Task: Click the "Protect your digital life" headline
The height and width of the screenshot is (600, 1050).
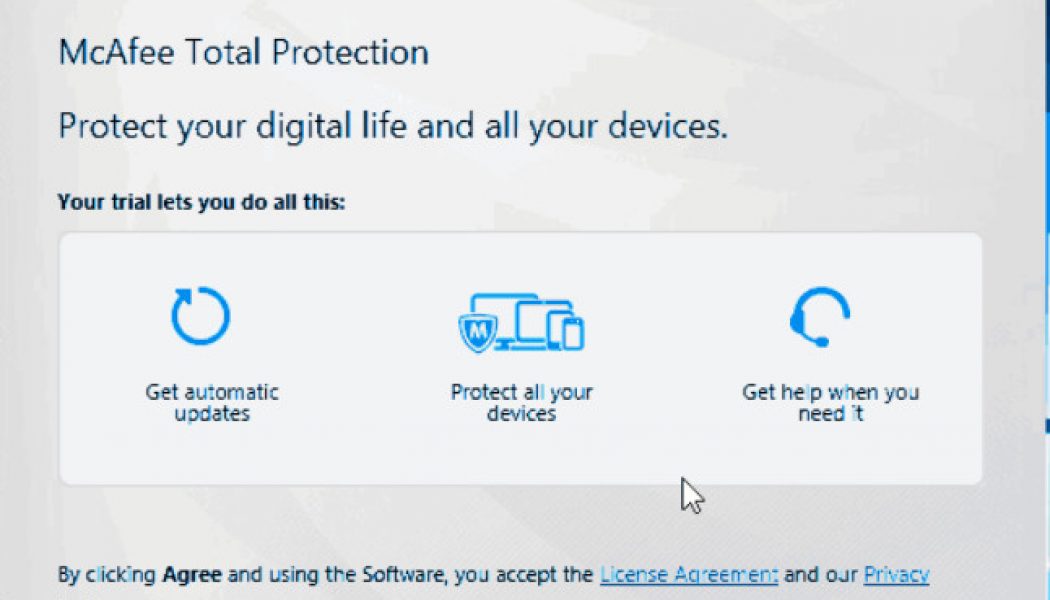Action: pos(393,127)
